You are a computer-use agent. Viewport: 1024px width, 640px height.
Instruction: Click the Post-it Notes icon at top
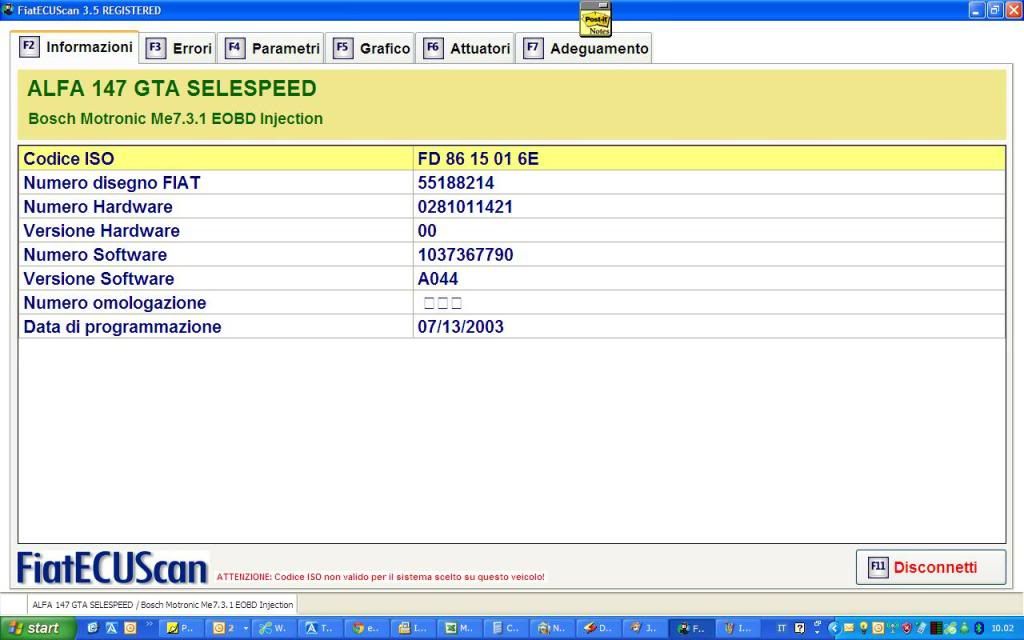(x=596, y=18)
